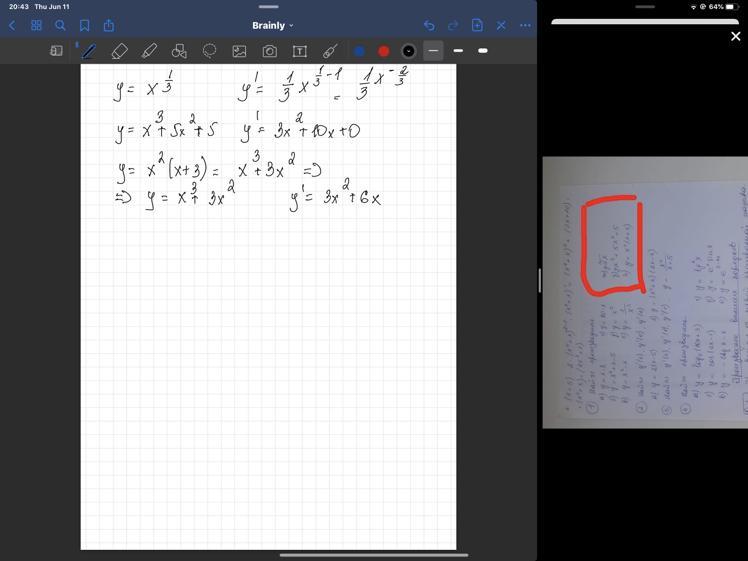The height and width of the screenshot is (561, 748).
Task: Select the thinnest stroke width
Action: pyautogui.click(x=433, y=51)
